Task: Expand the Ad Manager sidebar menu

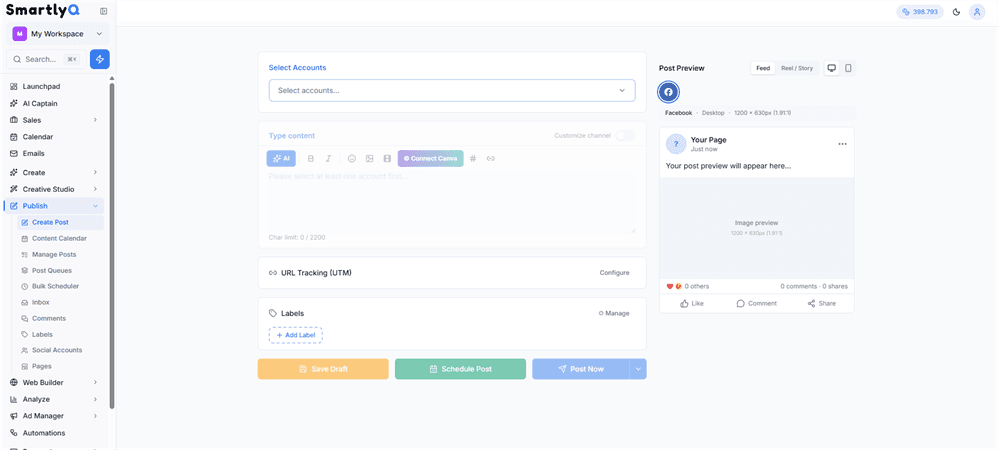Action: 54,416
